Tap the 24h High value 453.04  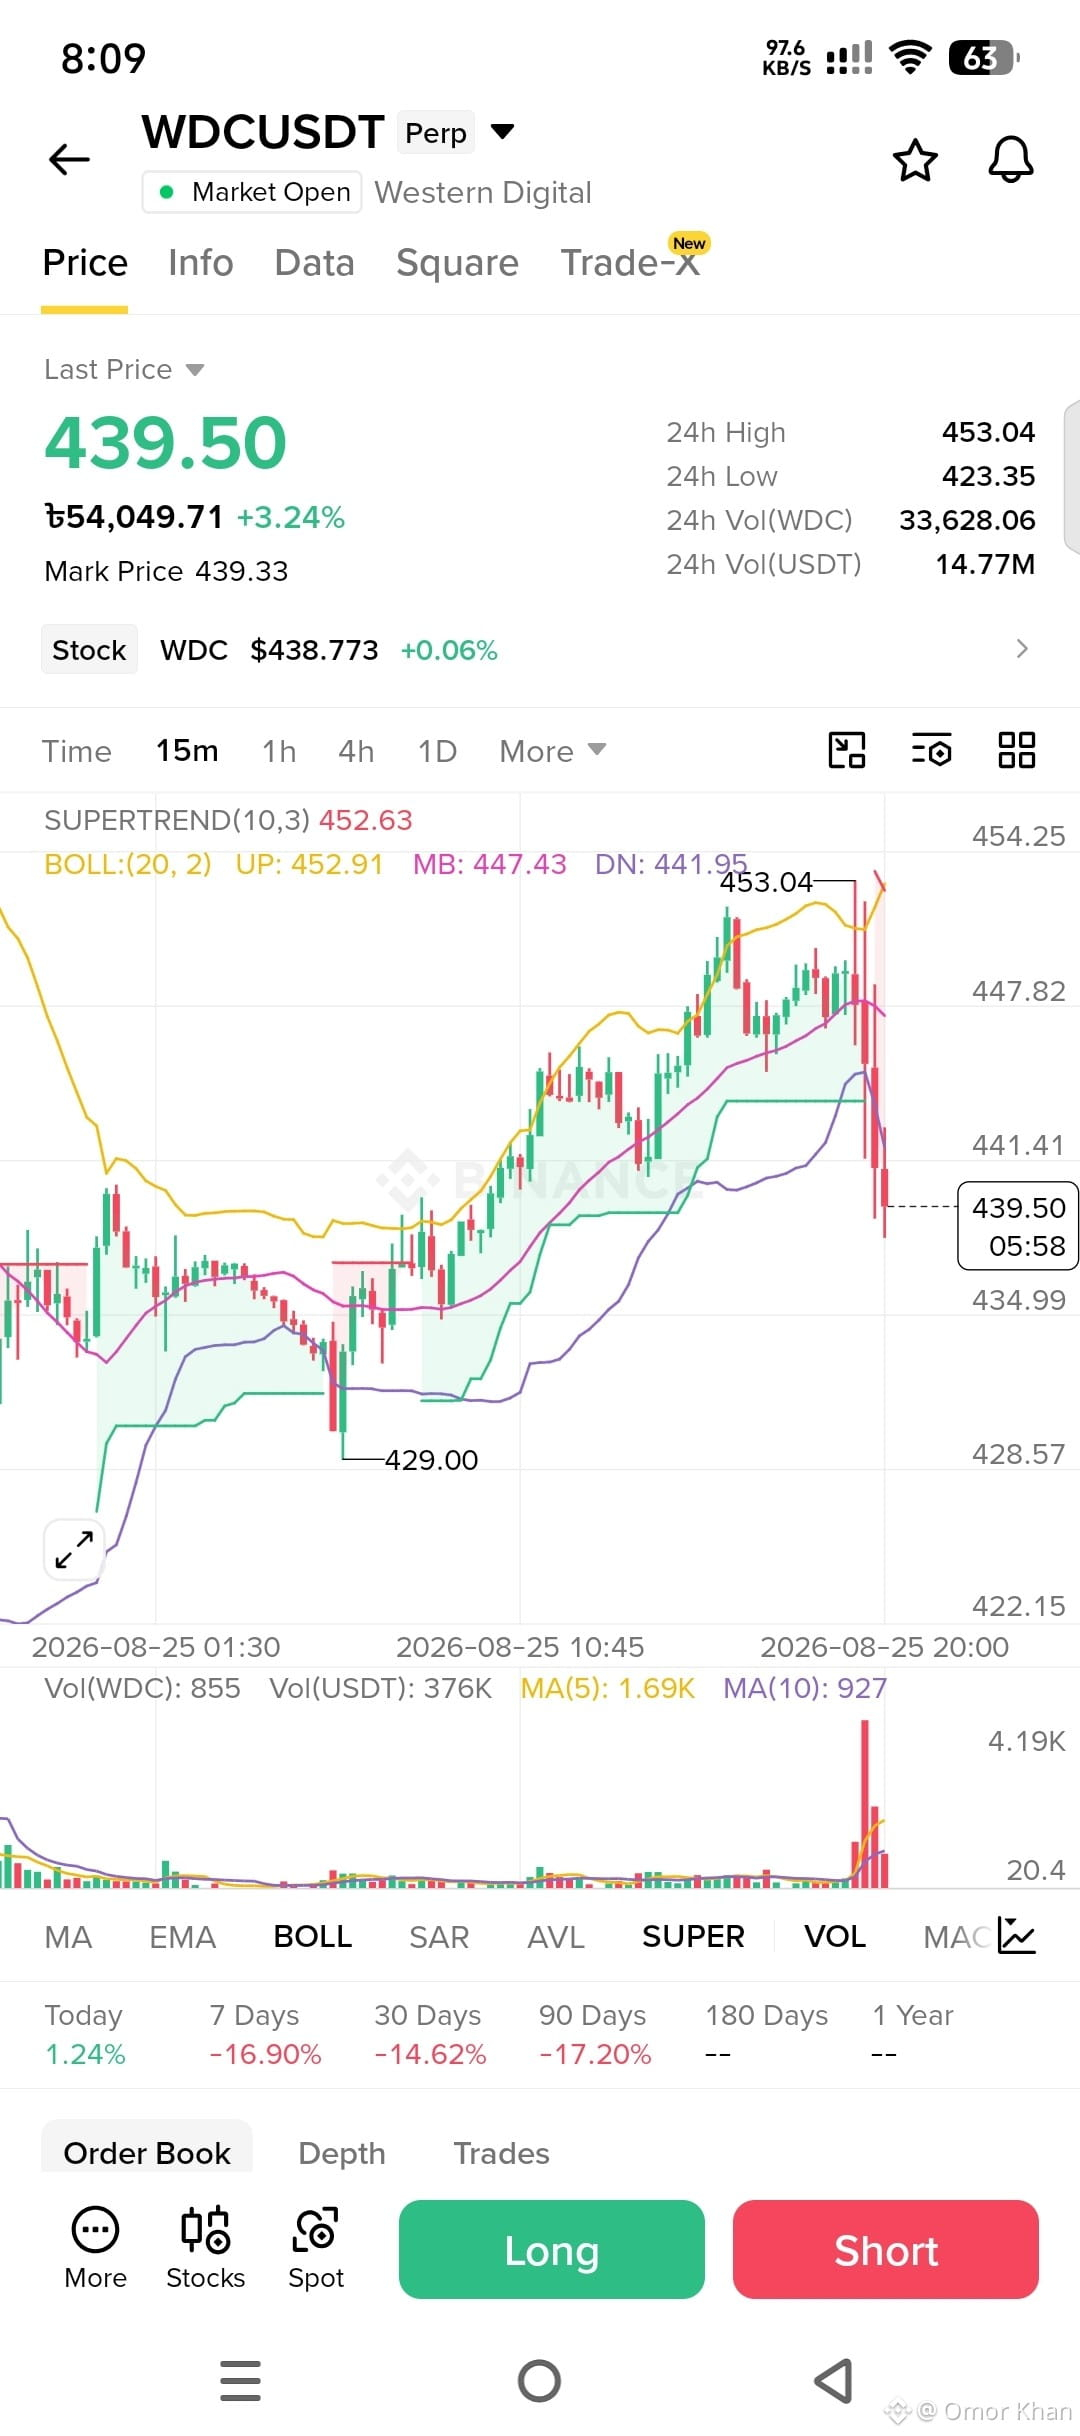[x=988, y=432]
